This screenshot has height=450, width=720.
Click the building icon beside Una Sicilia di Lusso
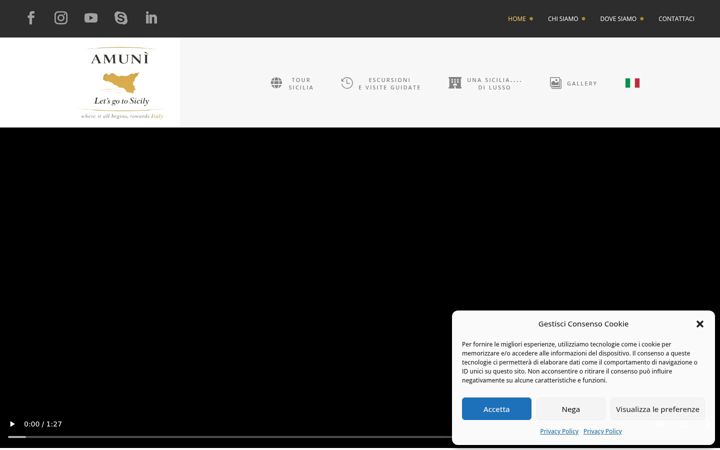455,83
